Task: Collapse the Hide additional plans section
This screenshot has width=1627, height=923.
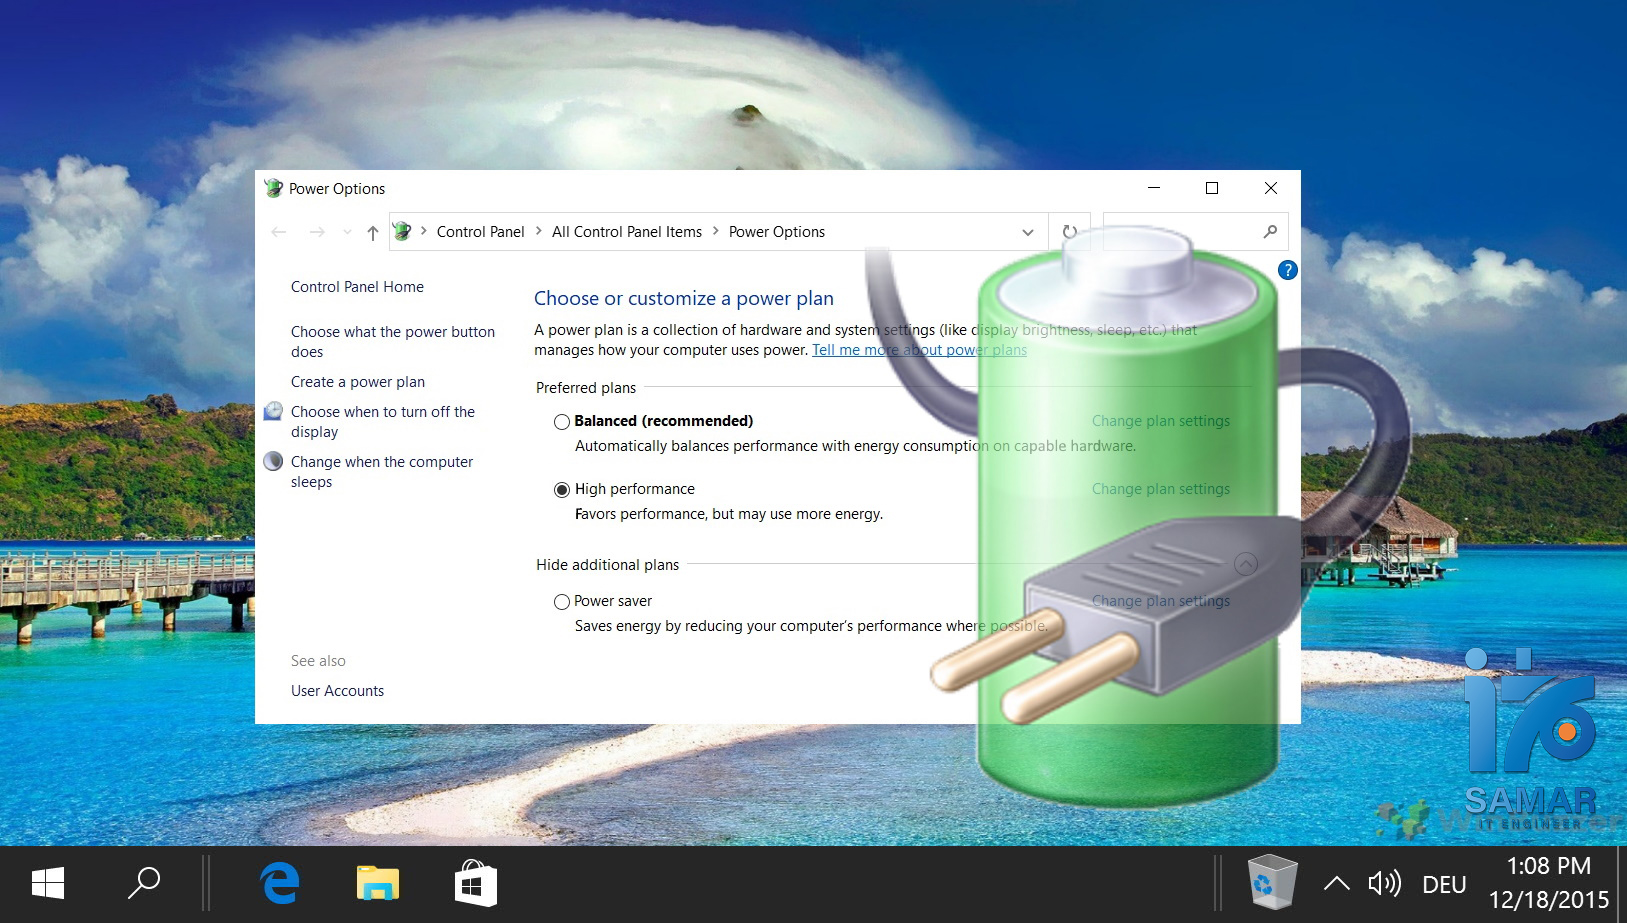Action: 1245,564
